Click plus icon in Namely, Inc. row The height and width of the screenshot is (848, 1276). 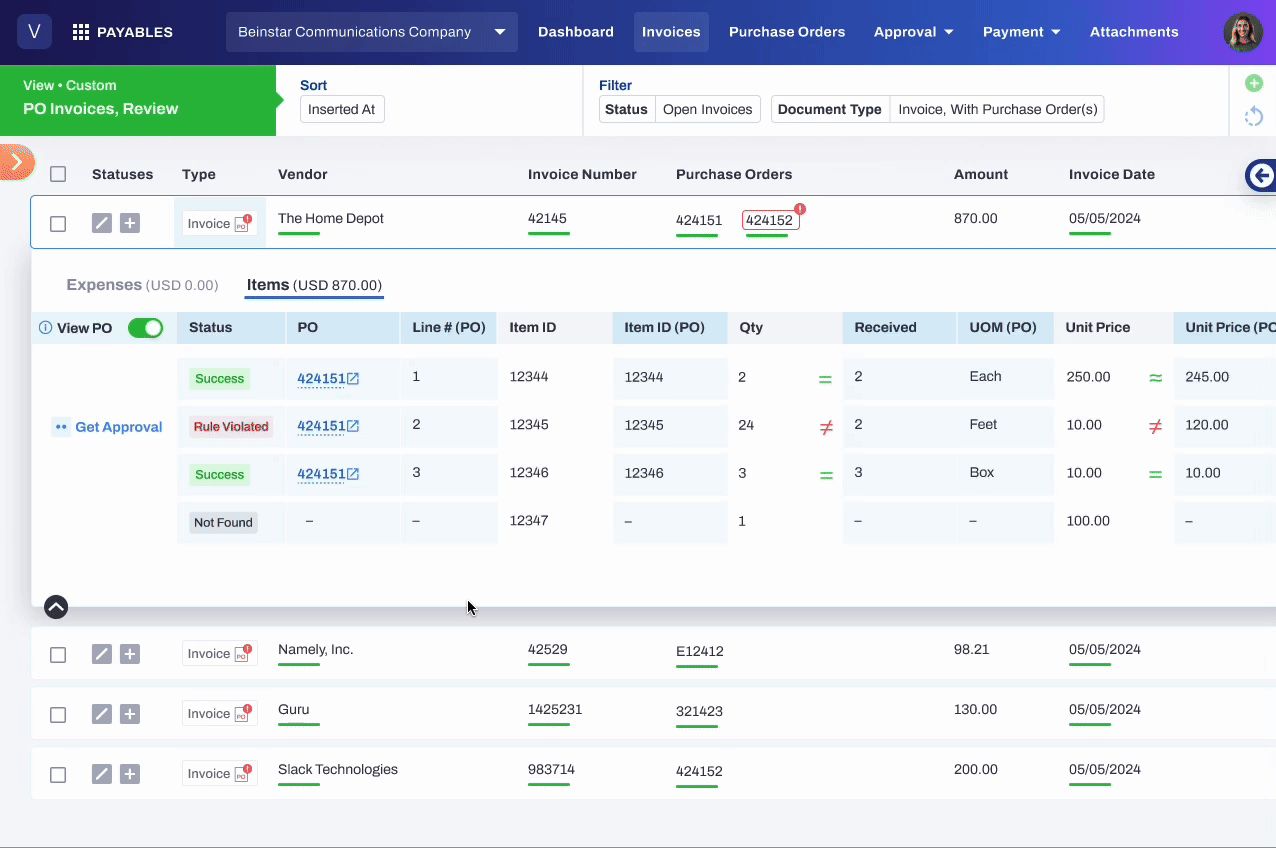[130, 654]
